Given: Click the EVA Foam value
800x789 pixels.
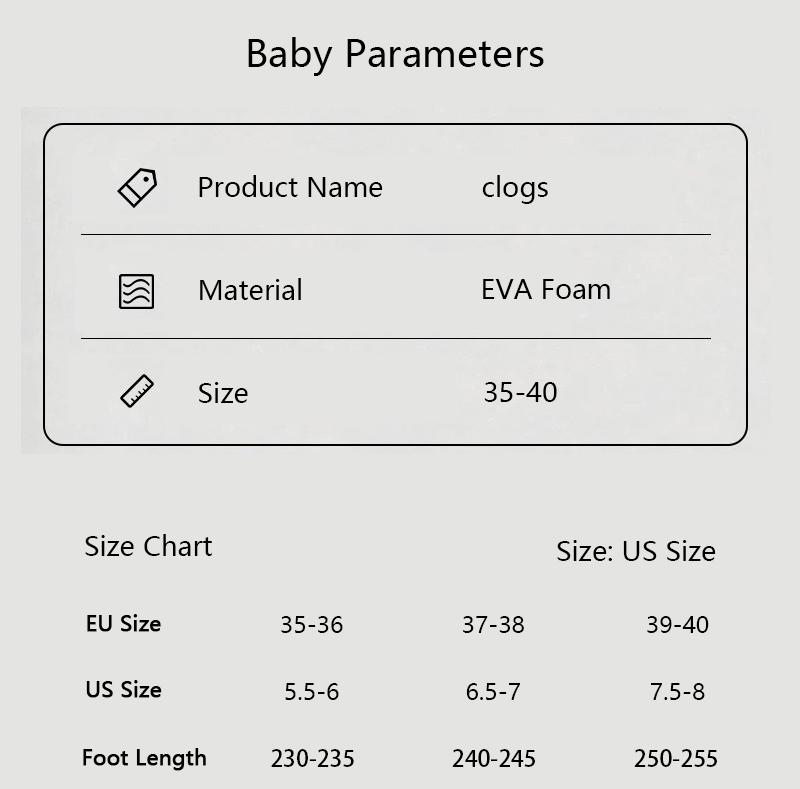Looking at the screenshot, I should tap(546, 290).
